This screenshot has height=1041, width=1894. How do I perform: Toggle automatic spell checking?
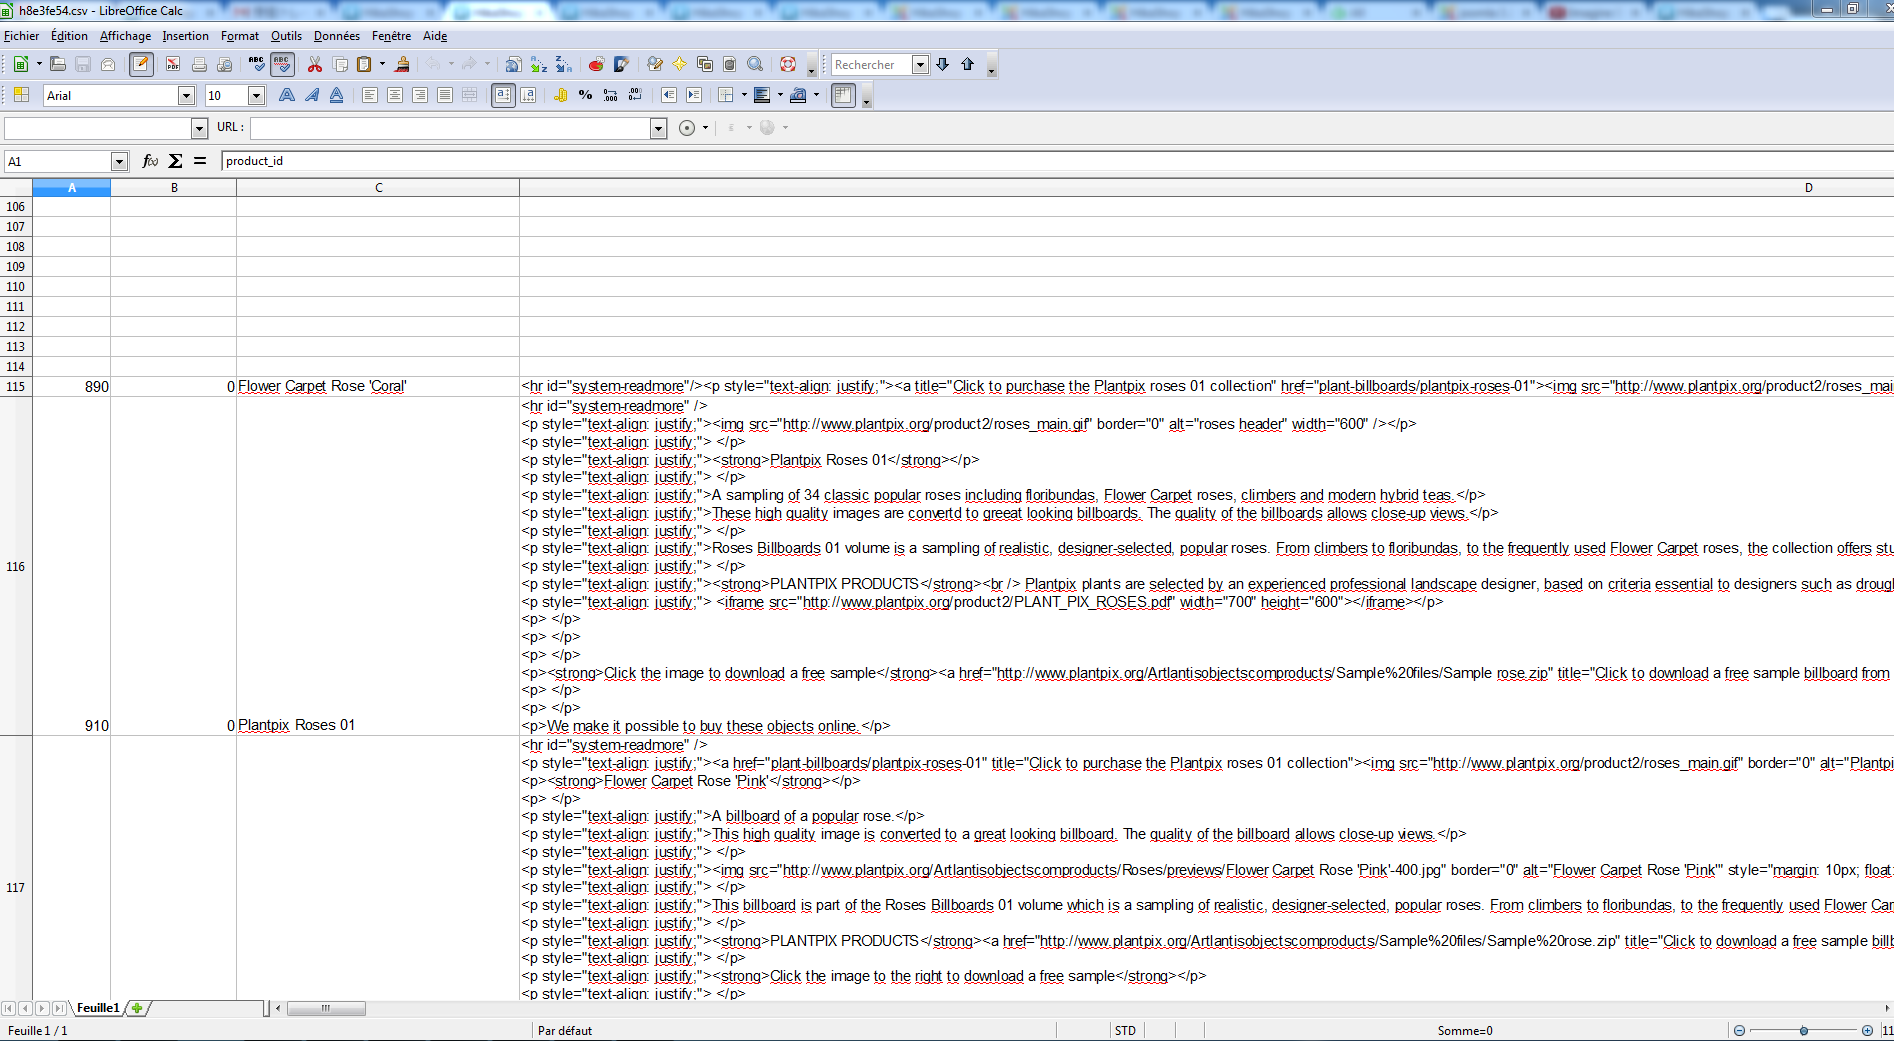click(x=282, y=65)
